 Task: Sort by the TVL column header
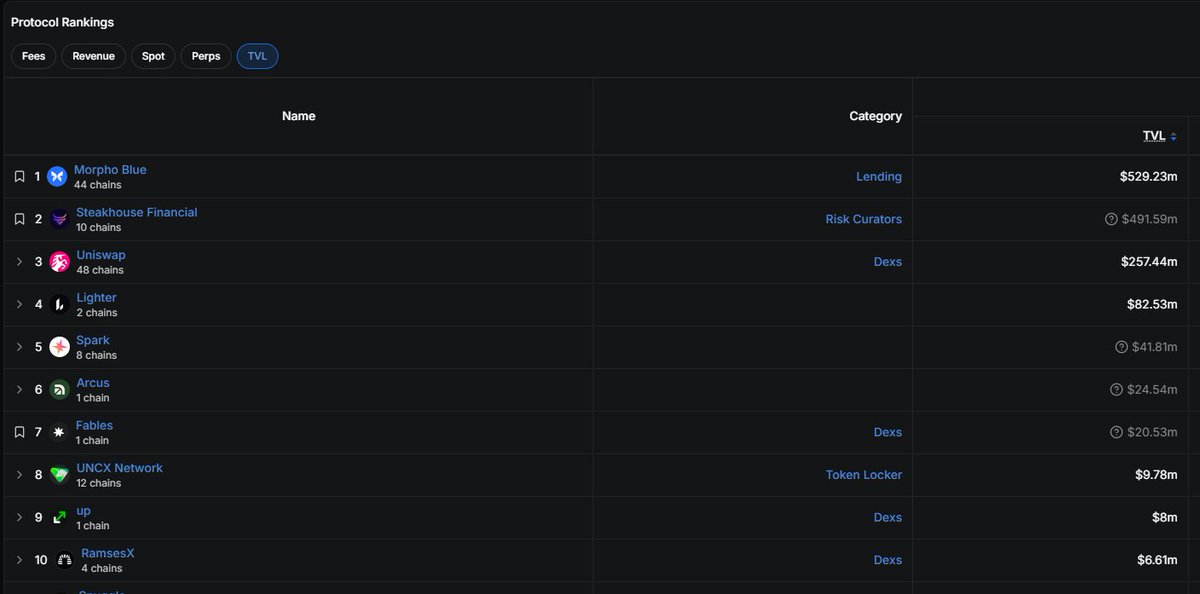point(1154,136)
